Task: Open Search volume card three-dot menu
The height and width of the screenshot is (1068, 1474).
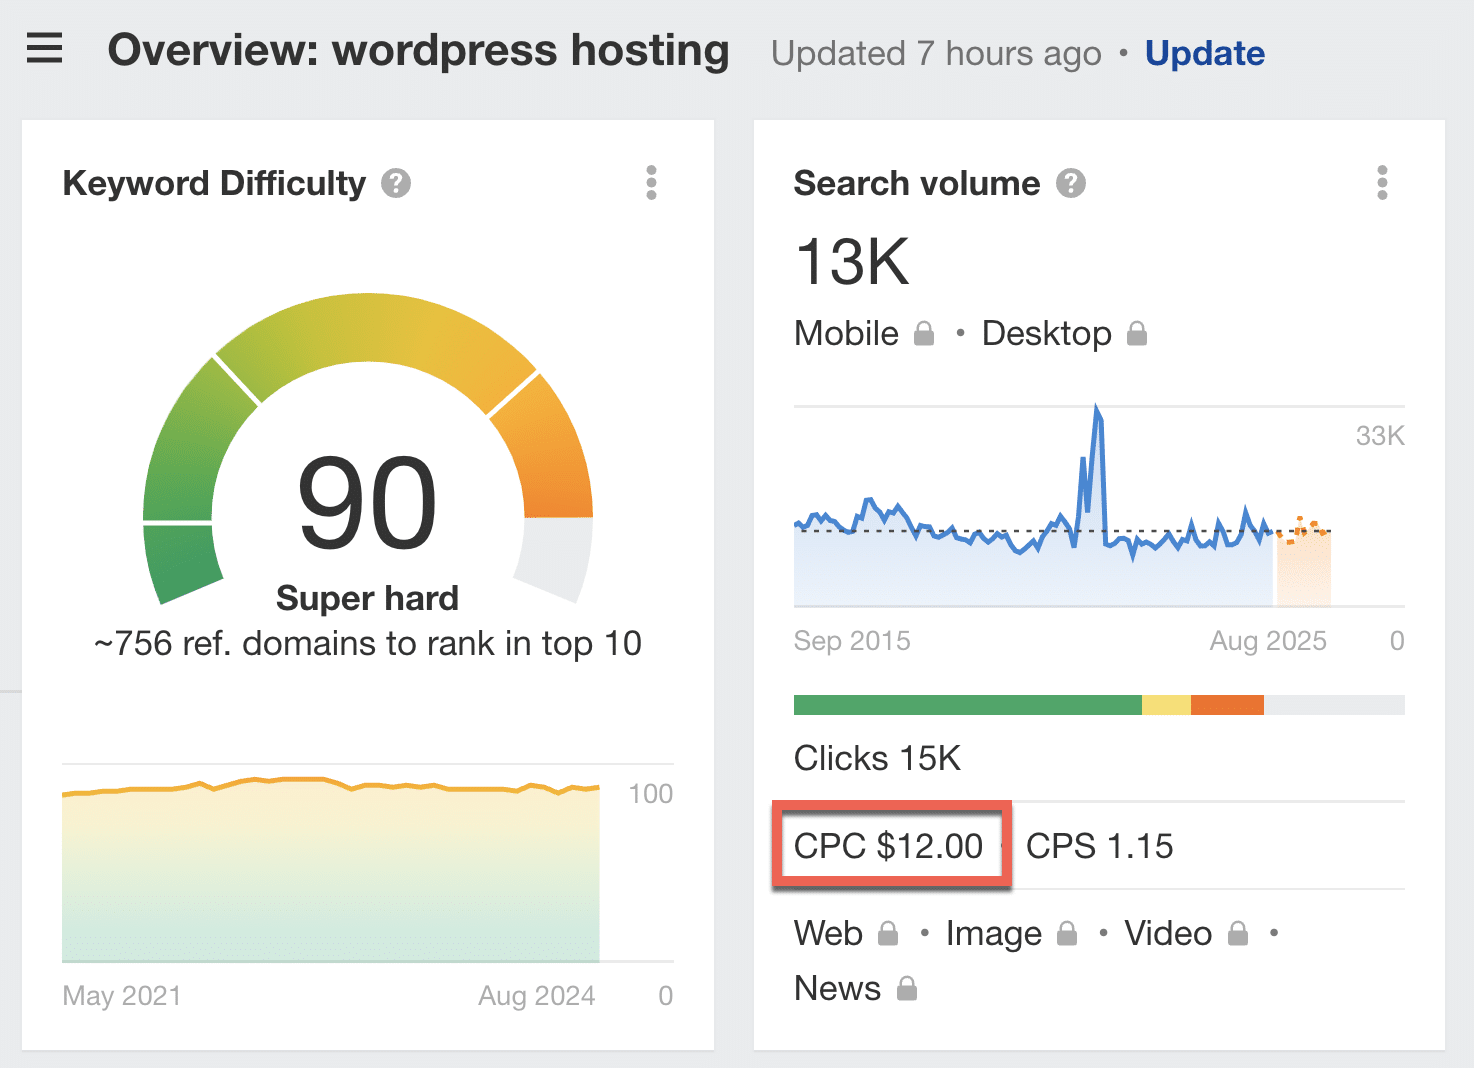Action: click(1382, 183)
